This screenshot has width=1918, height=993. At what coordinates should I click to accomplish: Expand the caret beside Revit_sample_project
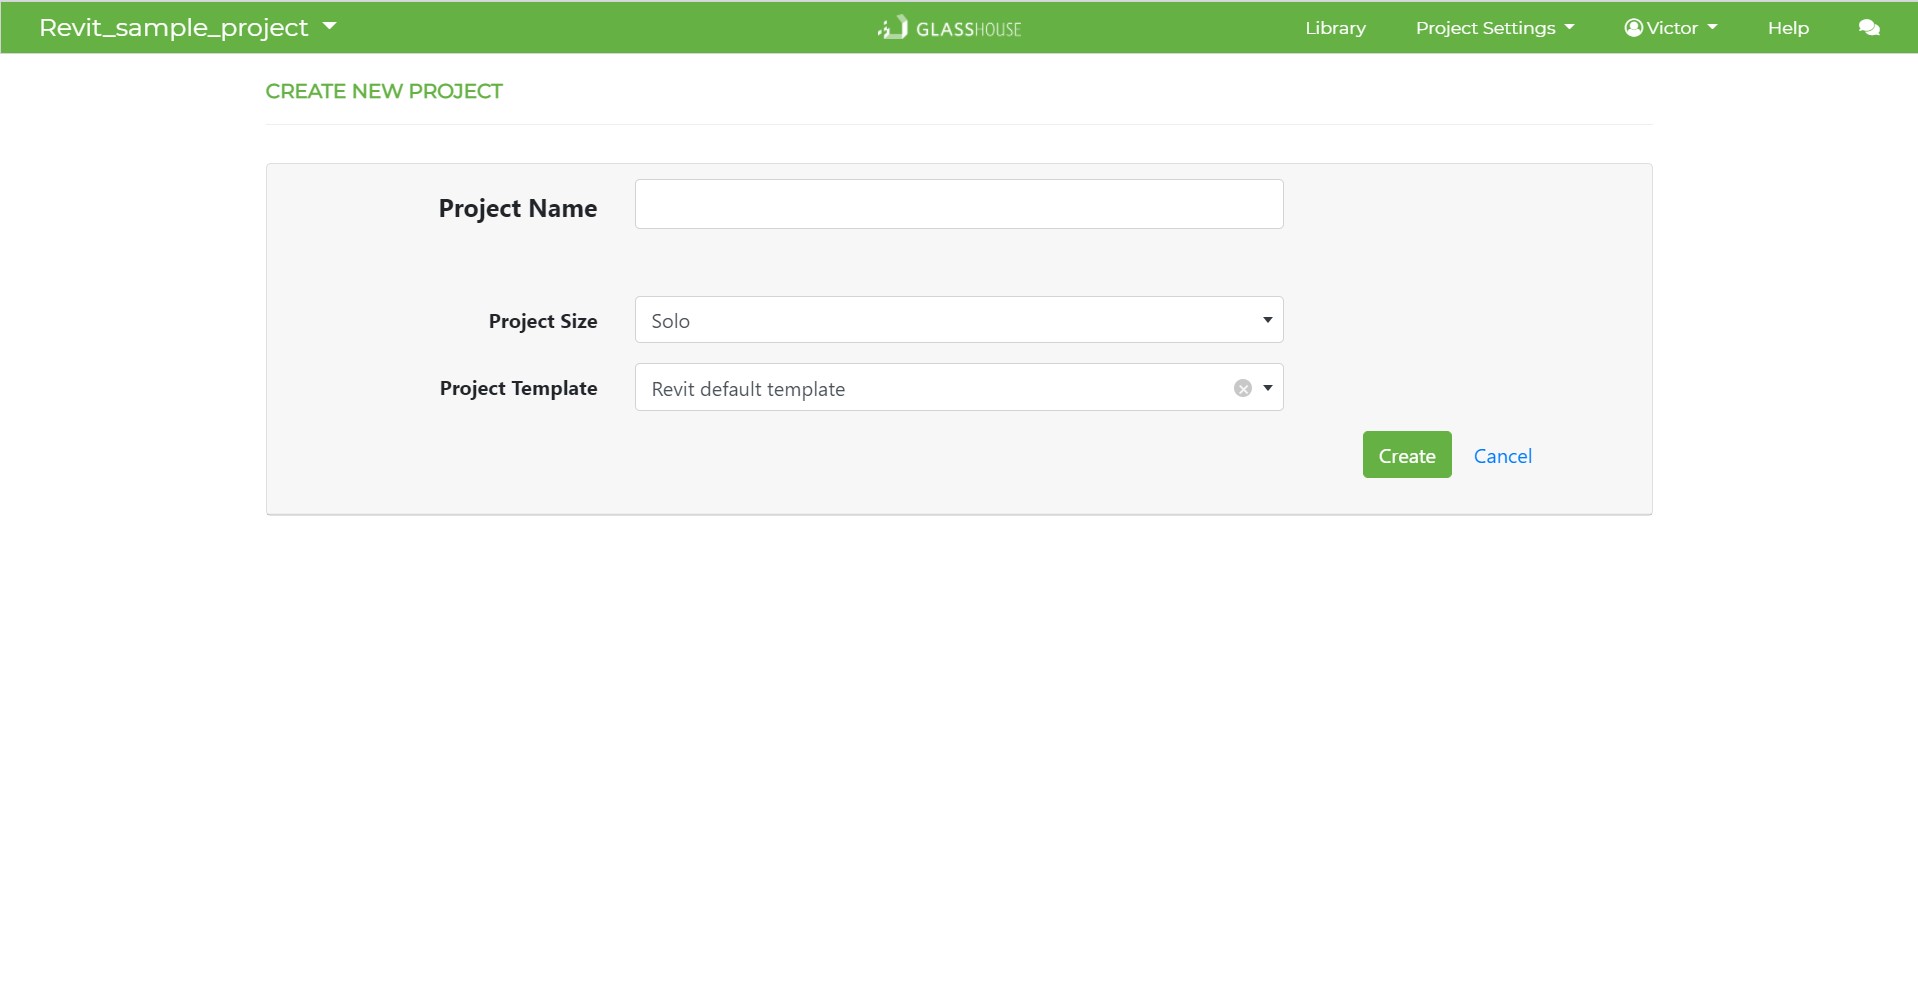[x=330, y=27]
